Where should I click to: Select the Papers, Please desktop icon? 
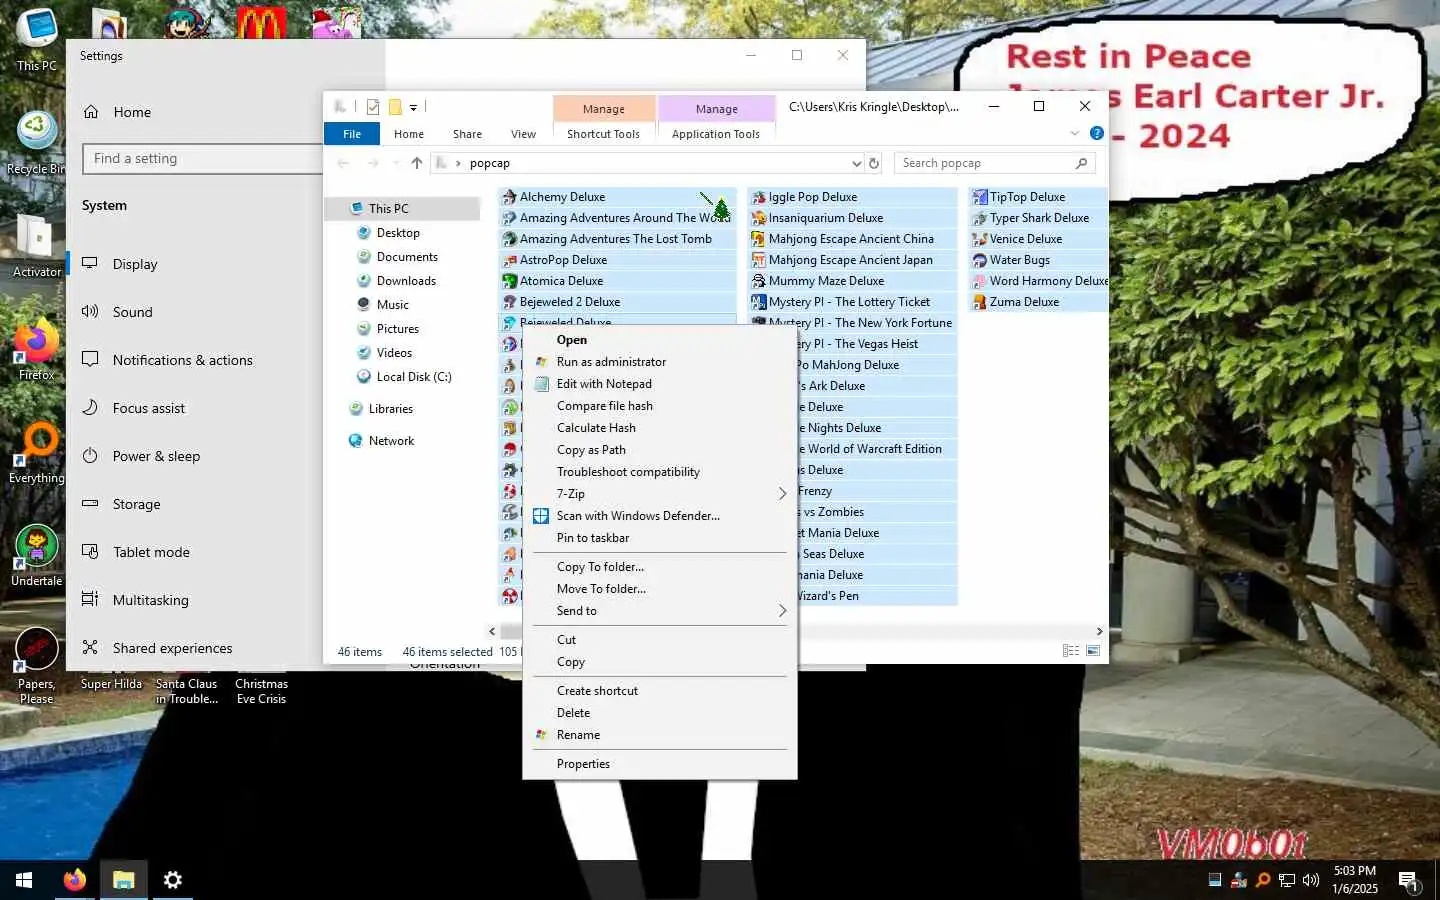(37, 666)
